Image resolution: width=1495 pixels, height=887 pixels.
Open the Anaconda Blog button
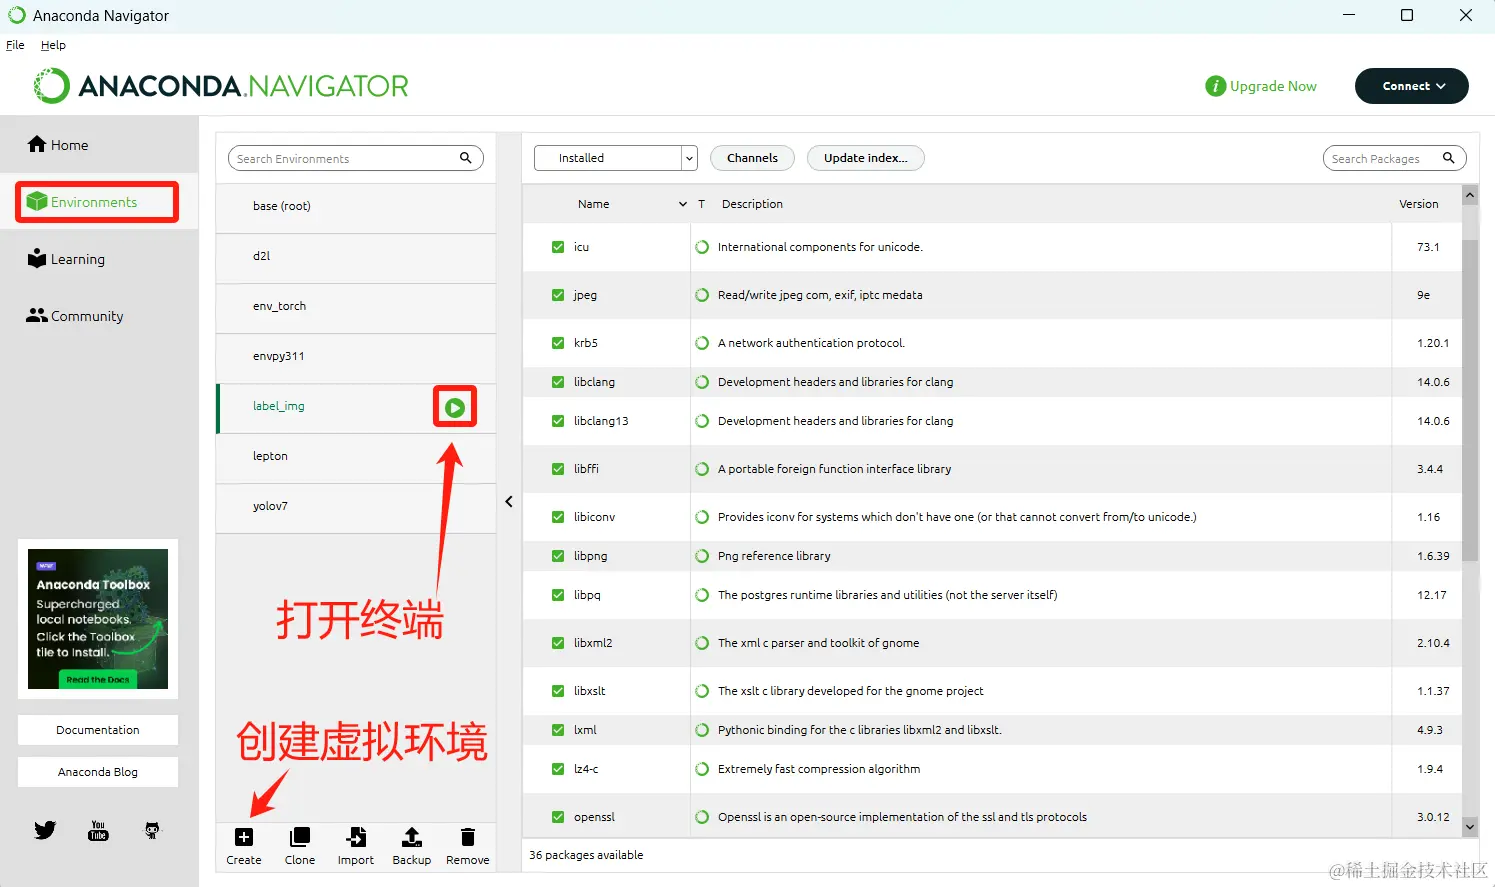(x=98, y=772)
